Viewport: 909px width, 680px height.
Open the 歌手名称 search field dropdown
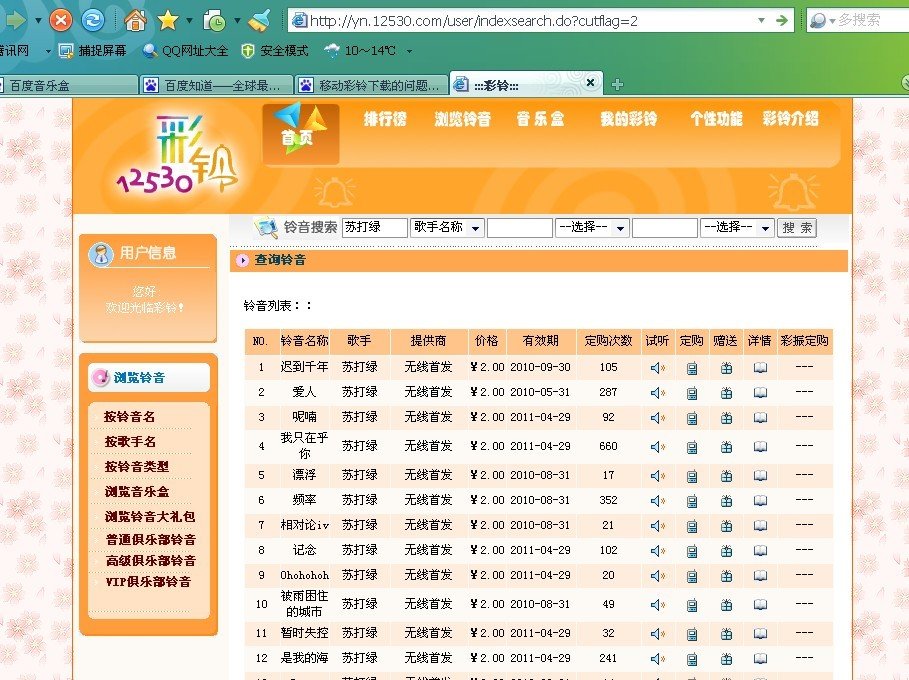(447, 227)
